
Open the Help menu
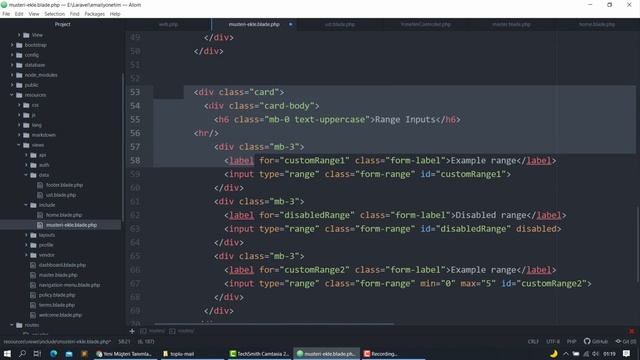tap(115, 14)
